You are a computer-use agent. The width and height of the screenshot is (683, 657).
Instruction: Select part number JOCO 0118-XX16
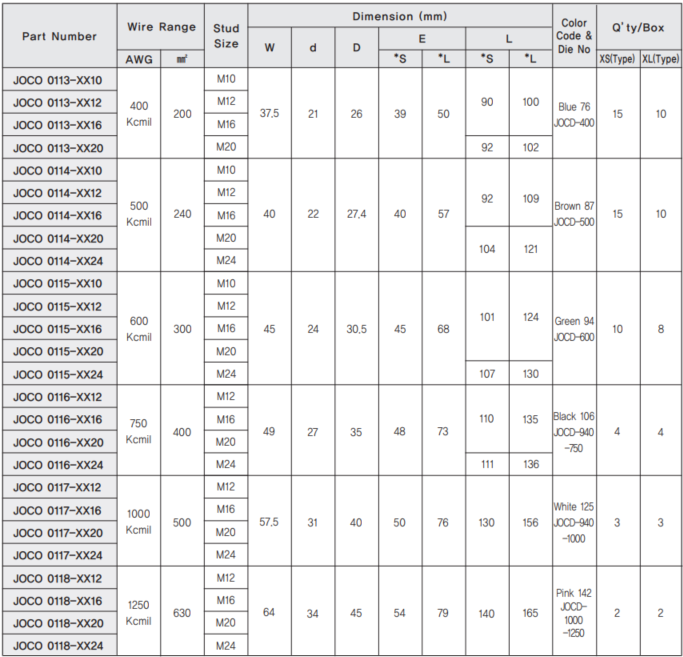60,601
